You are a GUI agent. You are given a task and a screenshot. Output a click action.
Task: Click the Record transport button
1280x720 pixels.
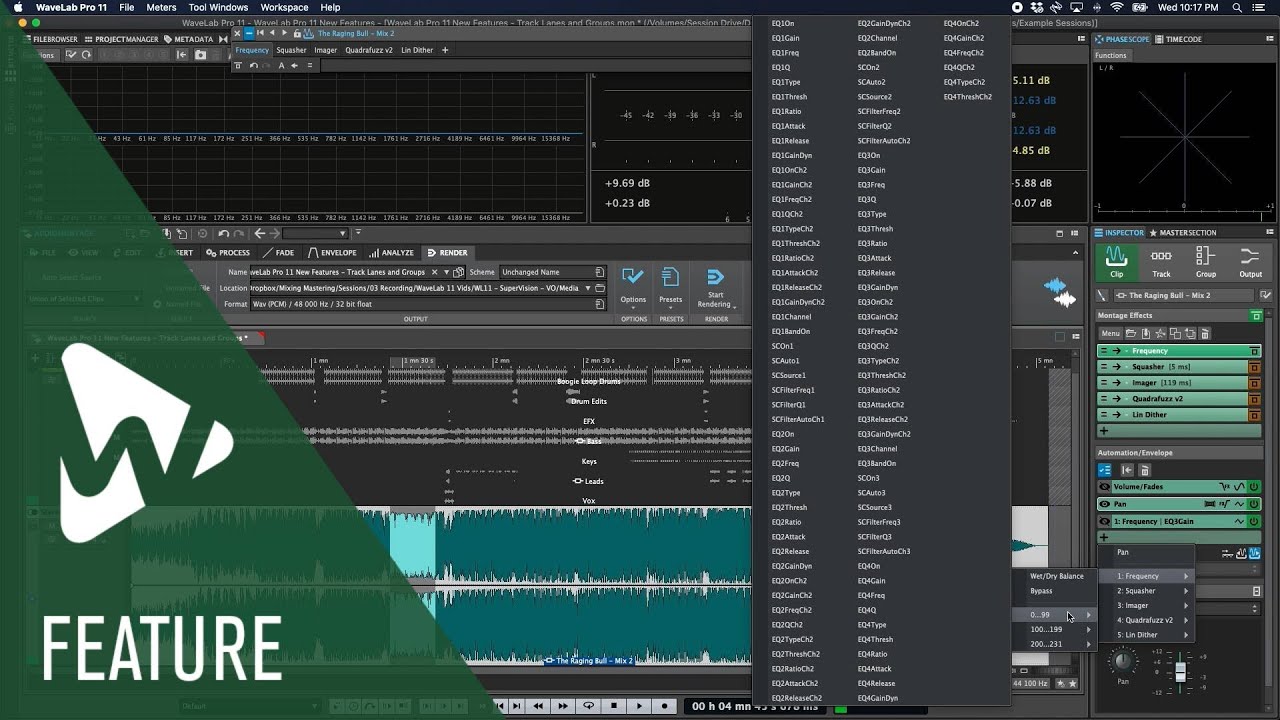point(664,706)
